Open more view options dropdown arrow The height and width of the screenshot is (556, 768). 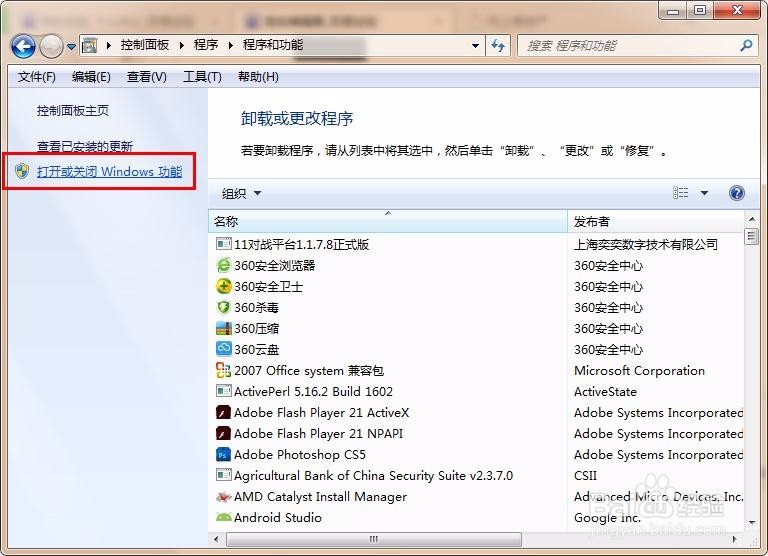(704, 193)
